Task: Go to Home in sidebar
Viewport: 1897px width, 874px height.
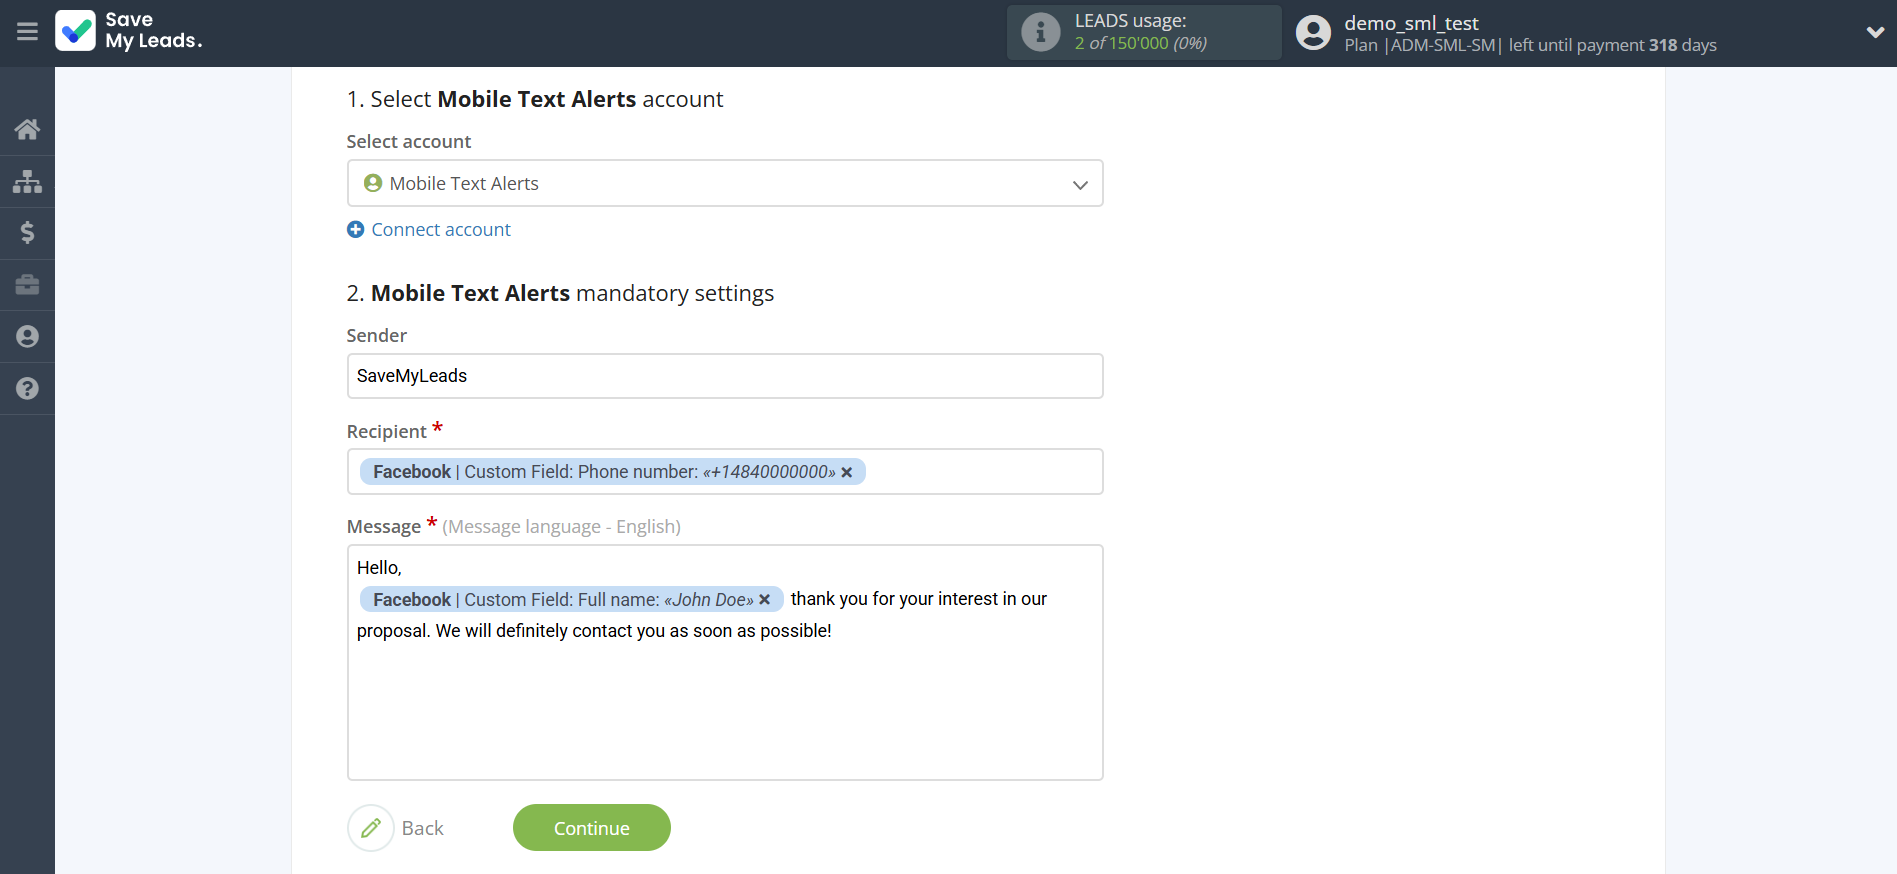Action: tap(27, 129)
